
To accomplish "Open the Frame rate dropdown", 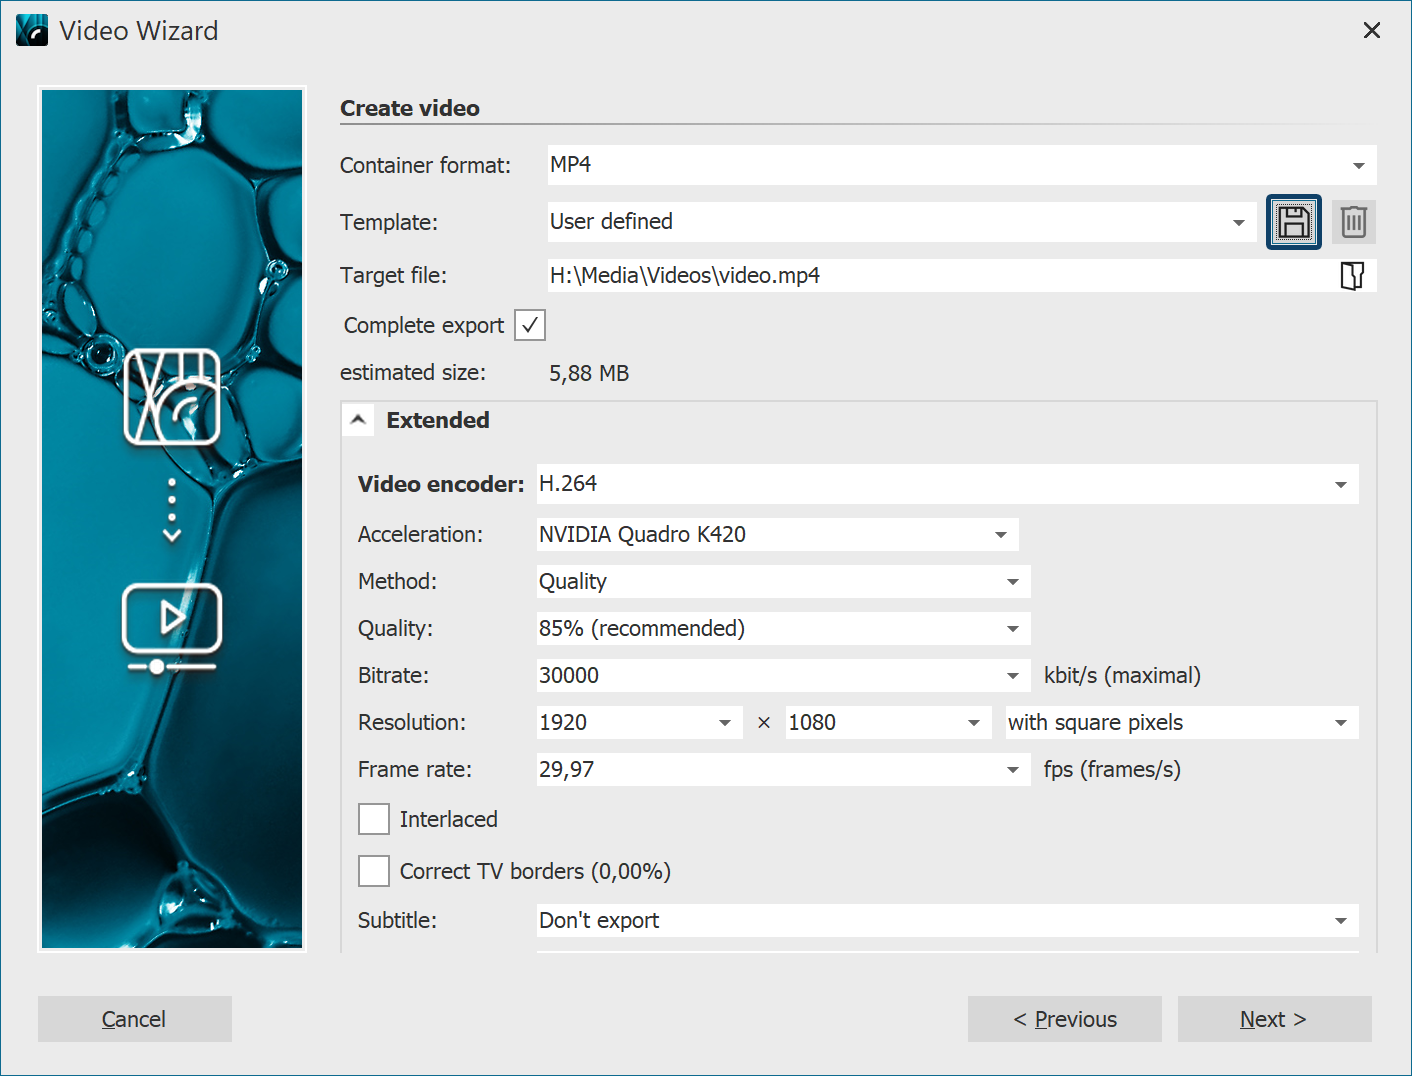I will coord(1012,770).
